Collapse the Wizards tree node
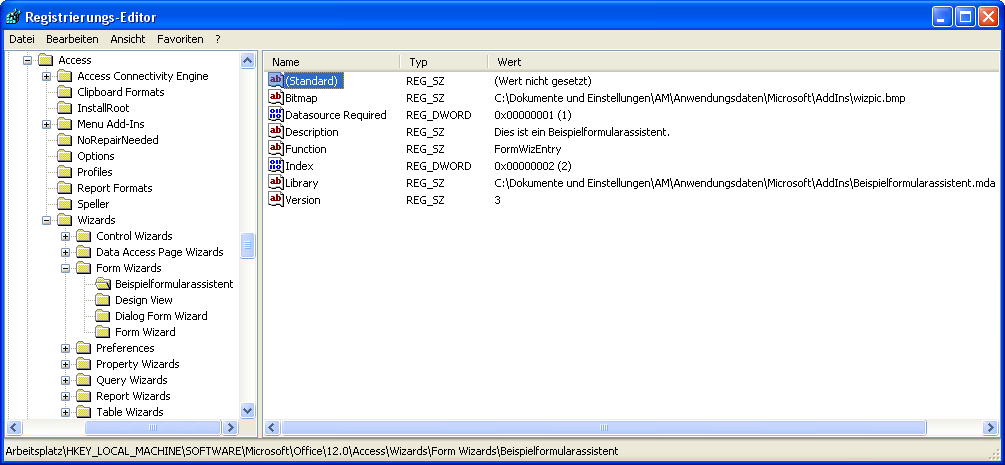Screen dimensions: 1005x465 (x=47, y=220)
